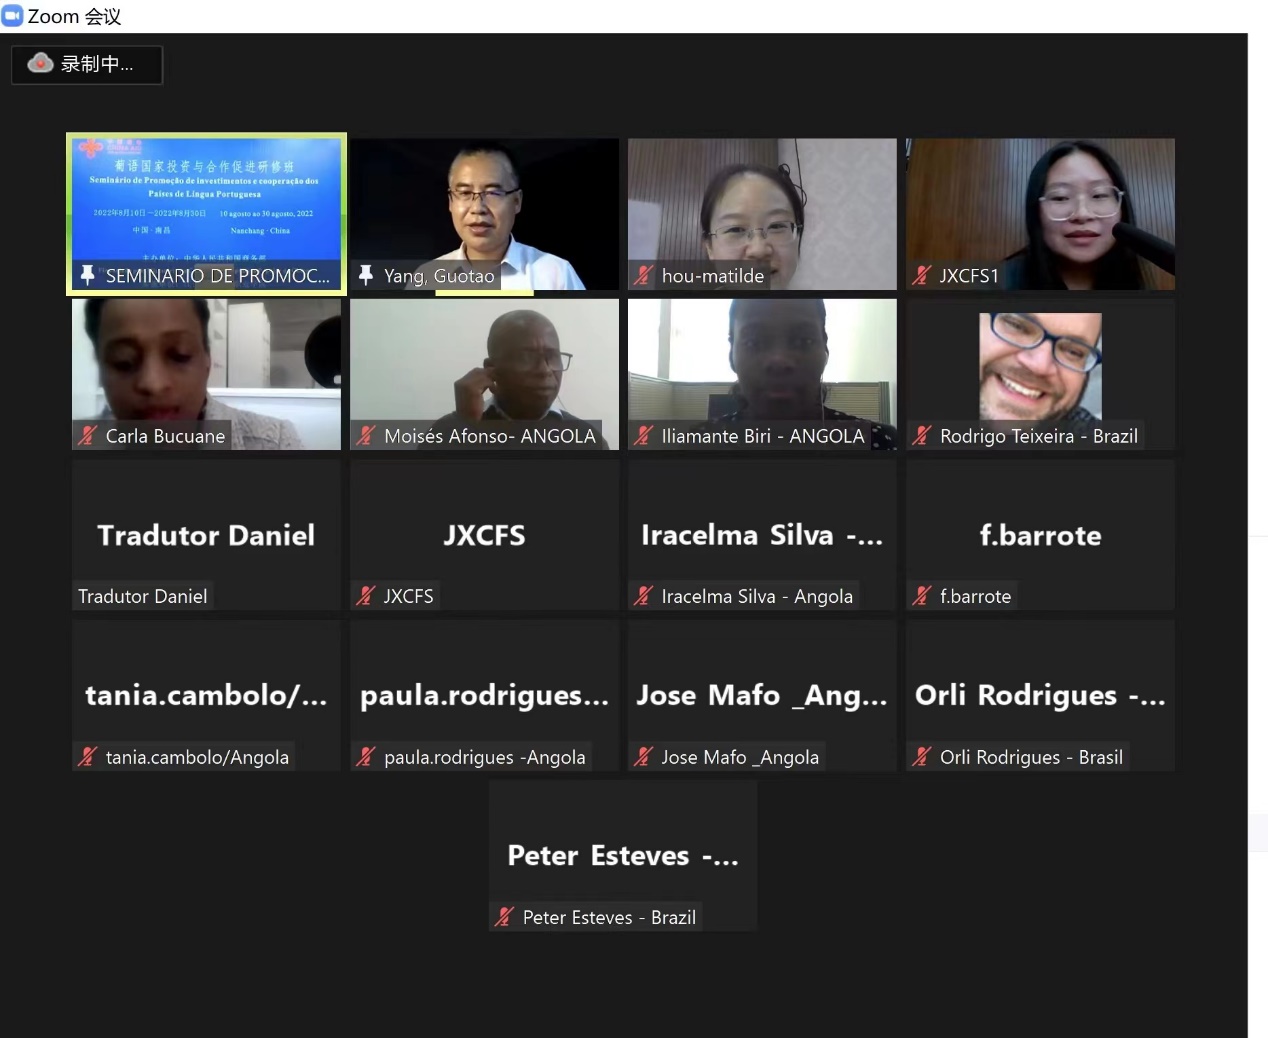The height and width of the screenshot is (1038, 1268).
Task: Click muted microphone icon for hou-matilde
Action: pyautogui.click(x=644, y=275)
